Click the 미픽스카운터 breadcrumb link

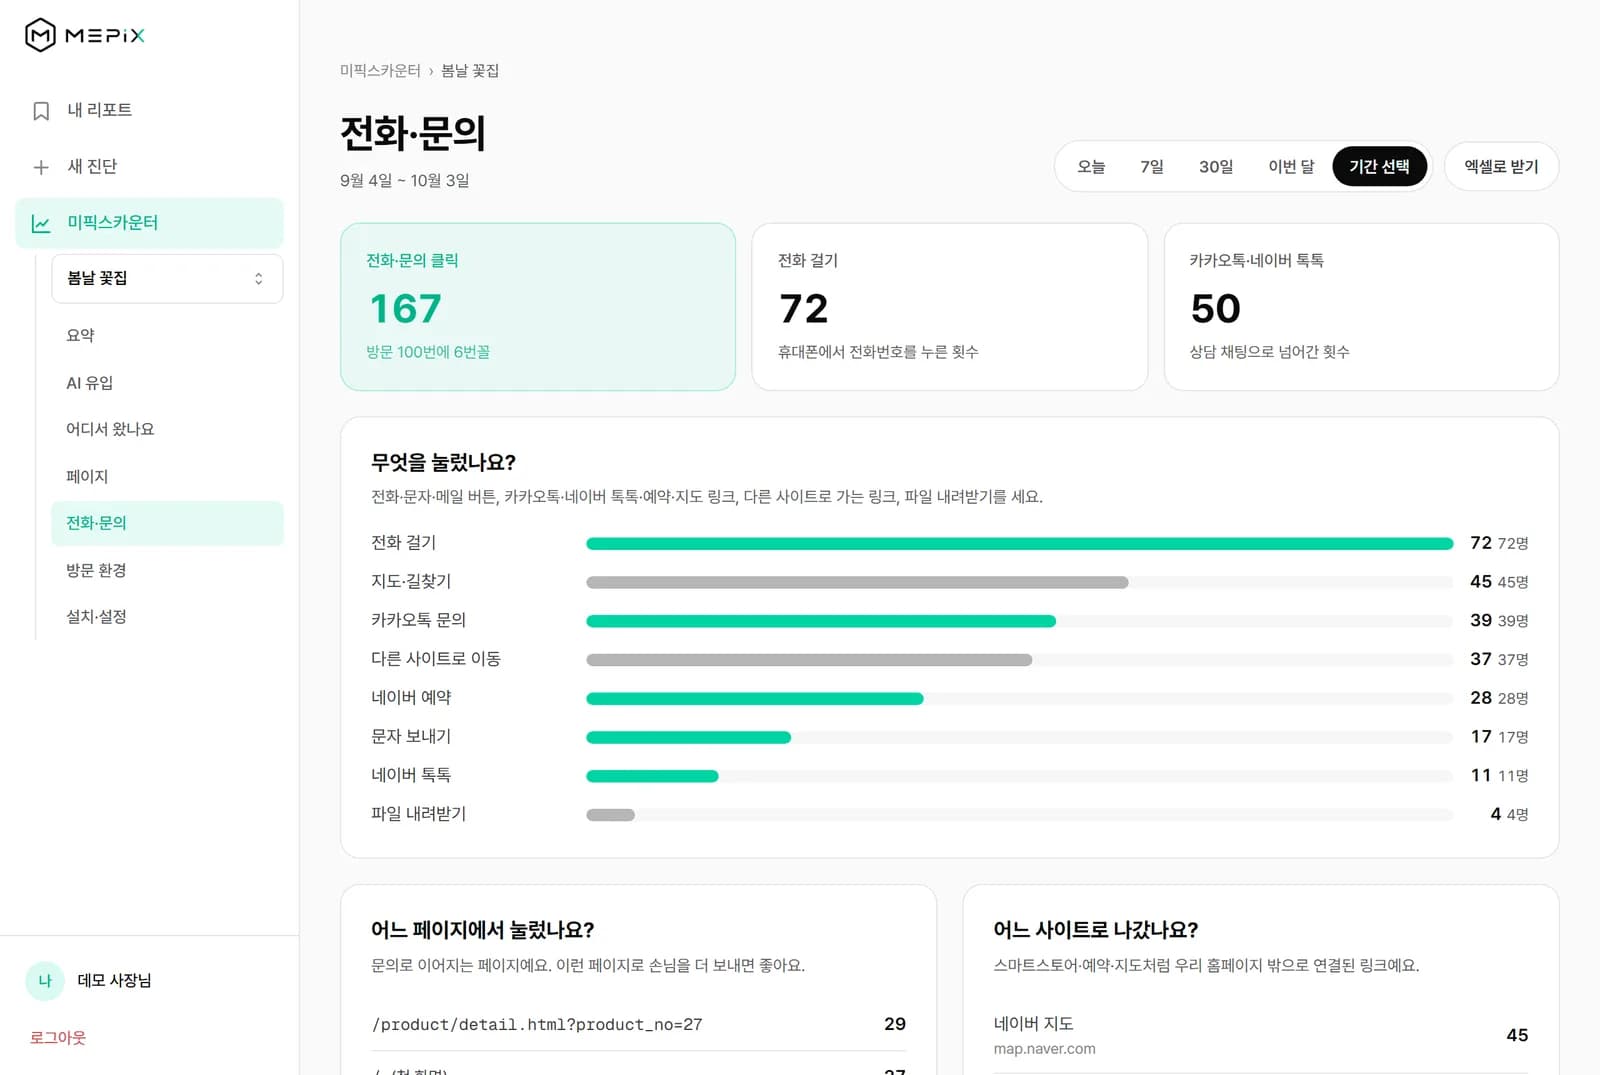(x=380, y=70)
